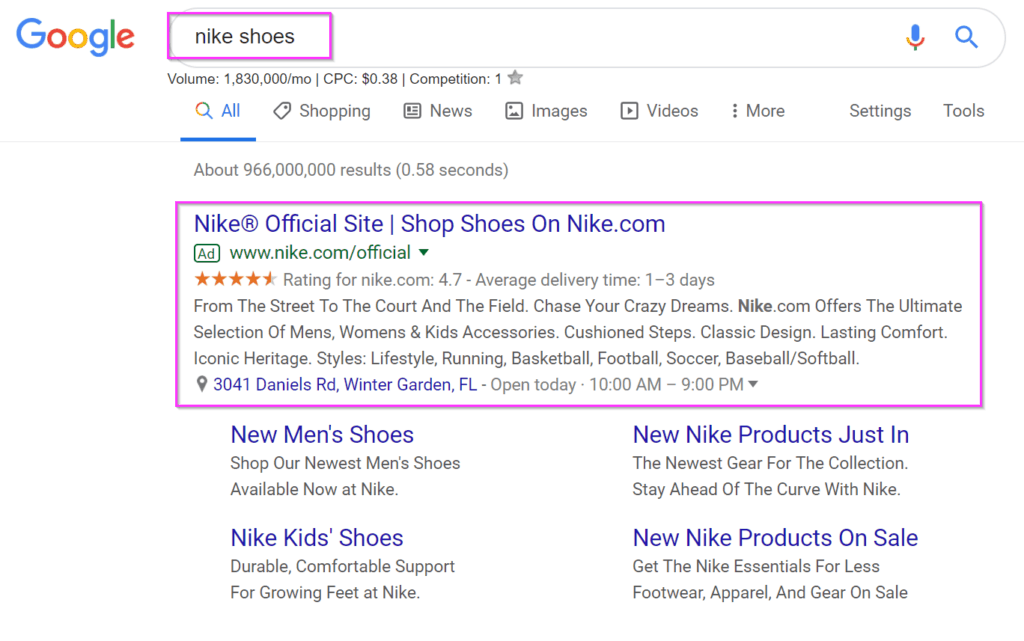Click the map pin icon before the address
The image size is (1024, 641).
point(202,384)
